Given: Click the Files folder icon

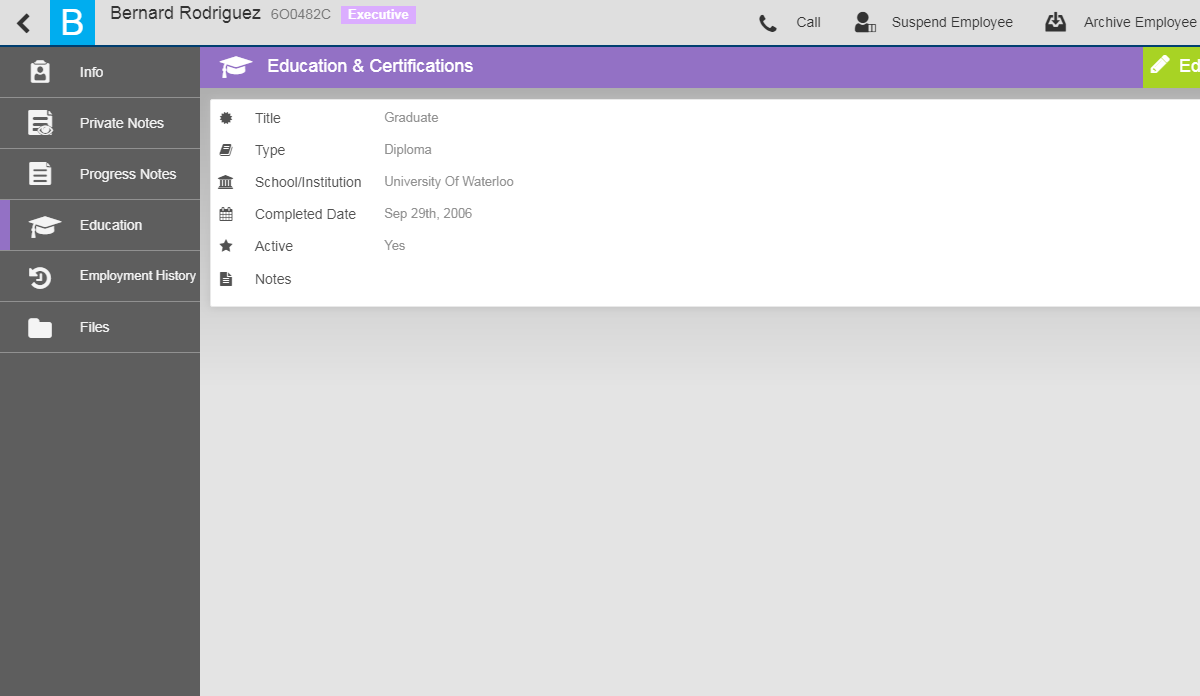Looking at the screenshot, I should click(40, 328).
